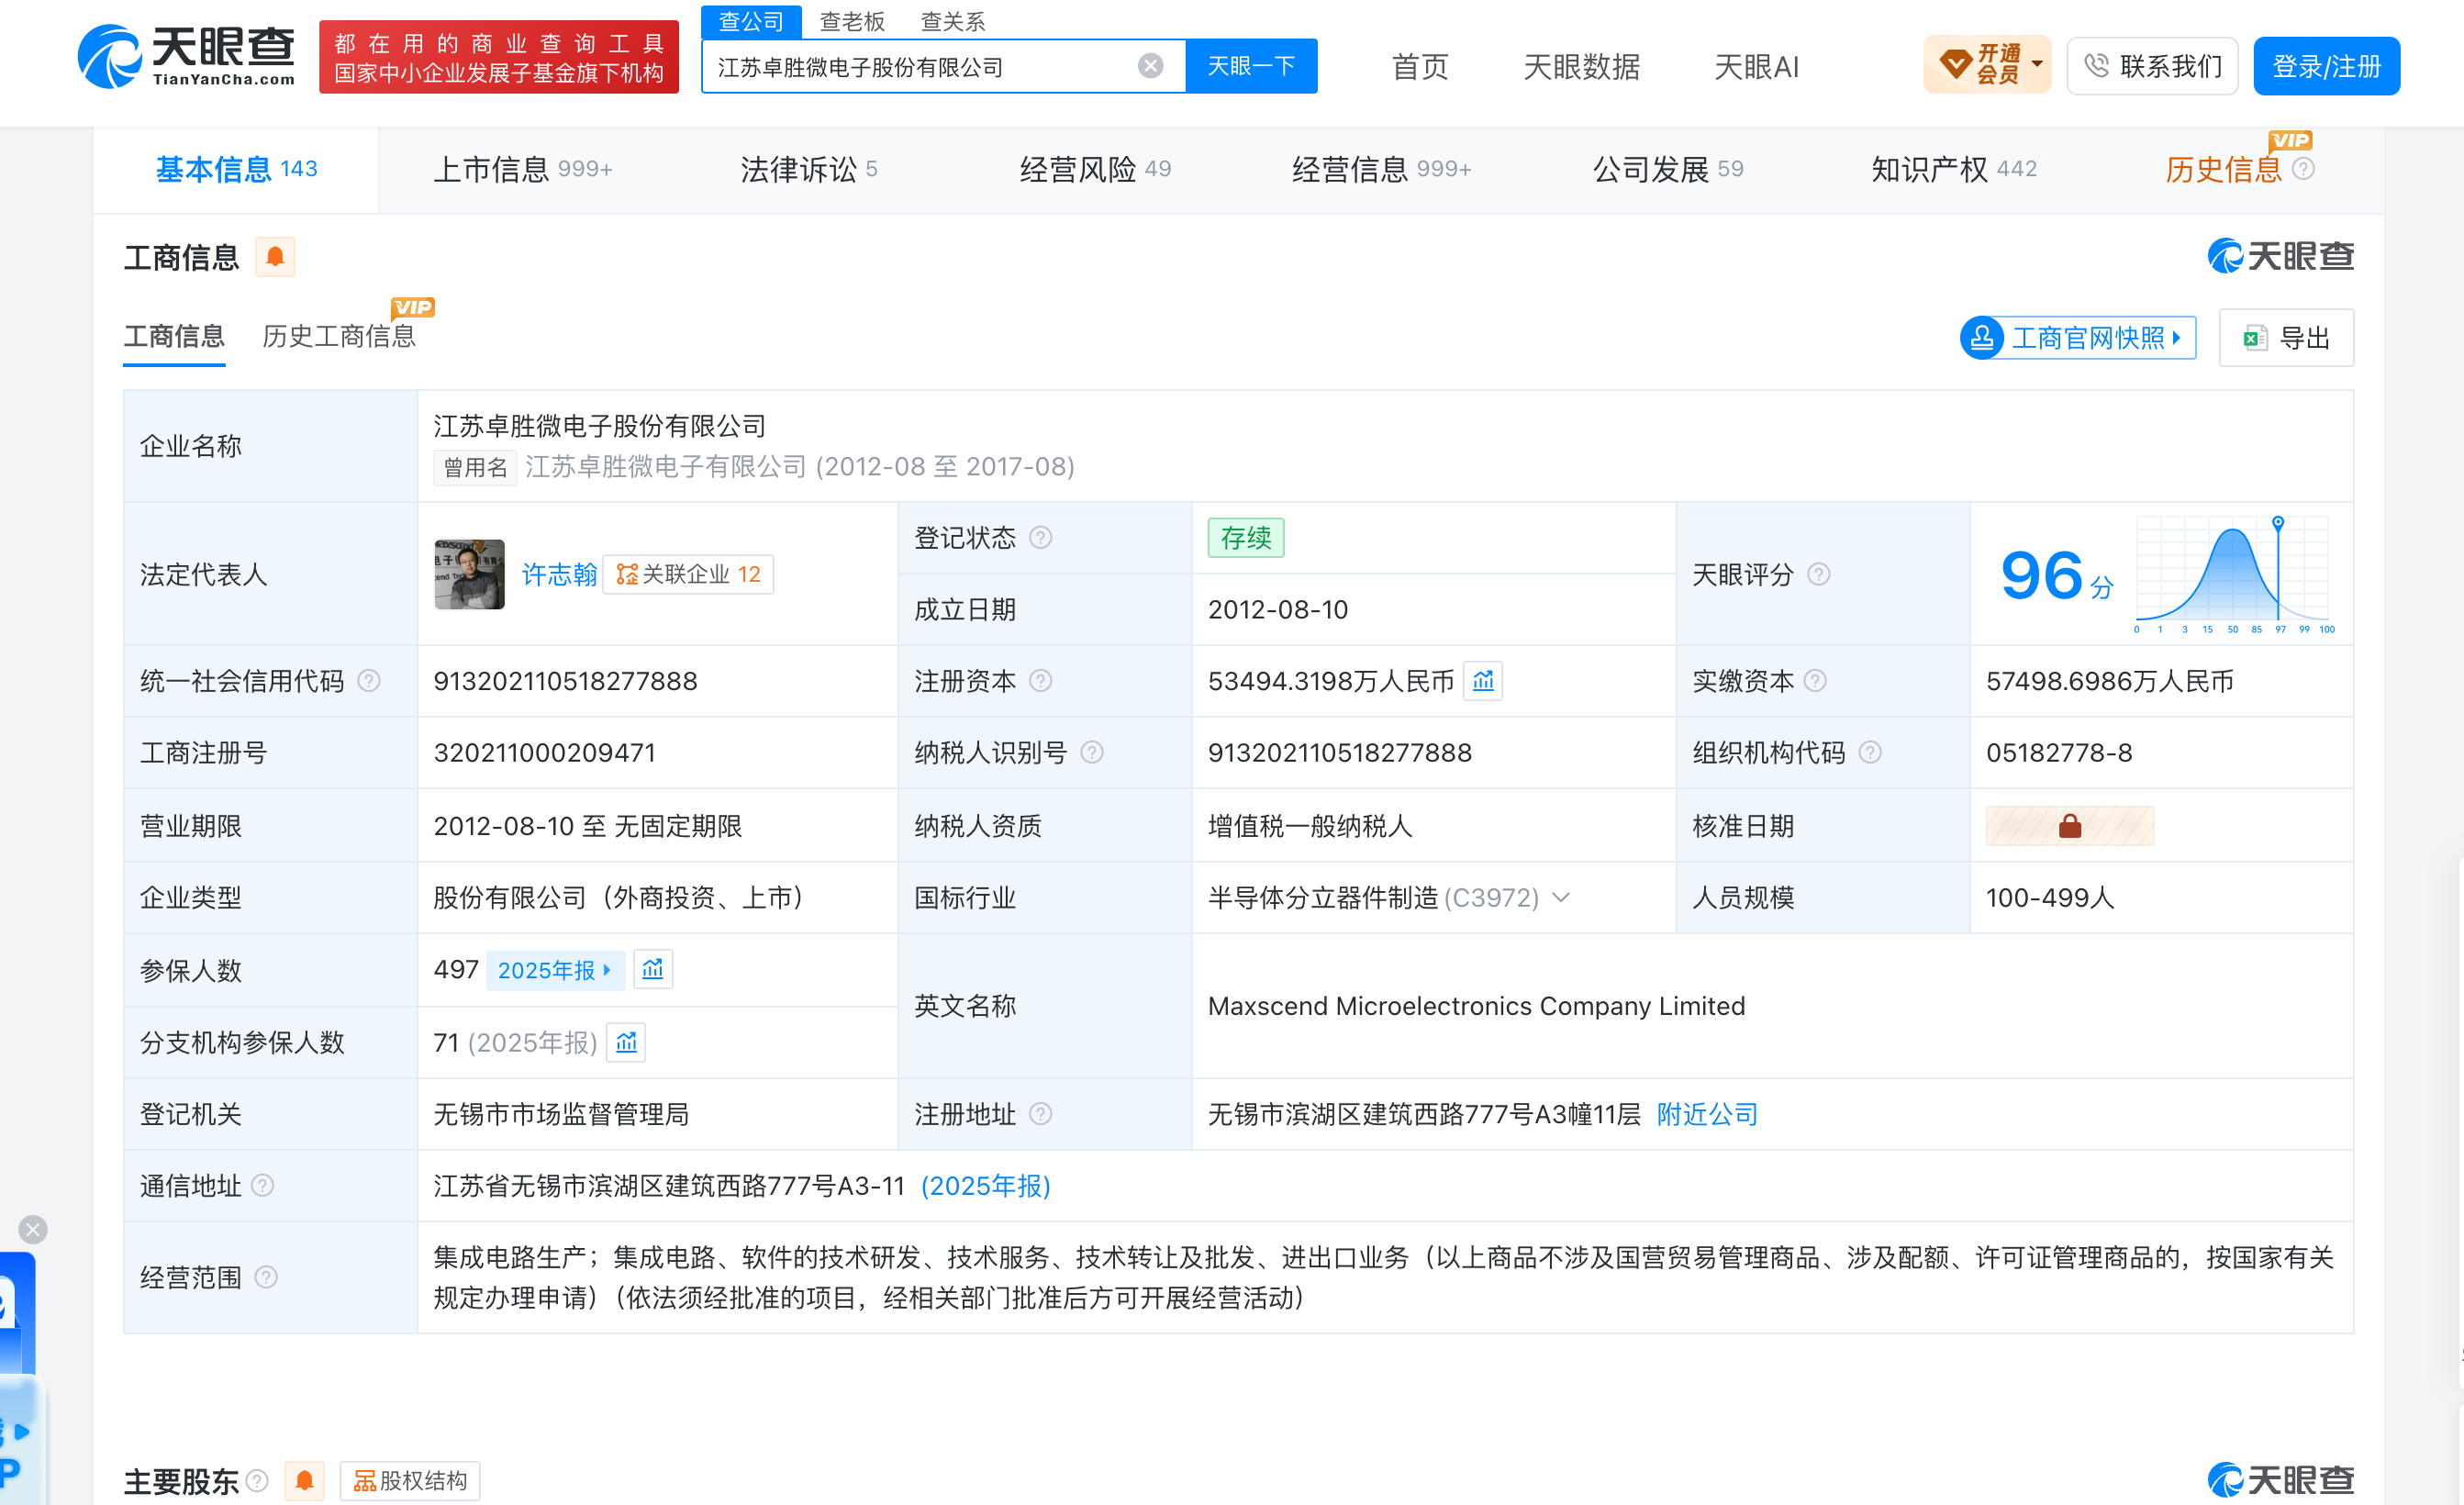Switch to the 上市信息 tab

[522, 169]
